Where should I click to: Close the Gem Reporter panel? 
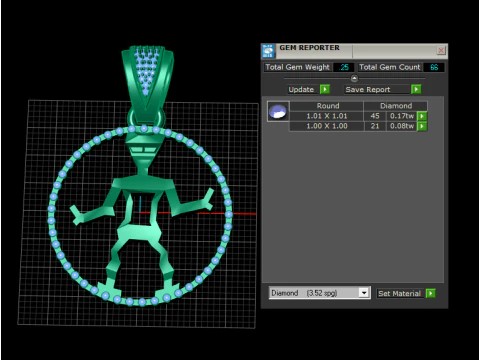(x=441, y=50)
